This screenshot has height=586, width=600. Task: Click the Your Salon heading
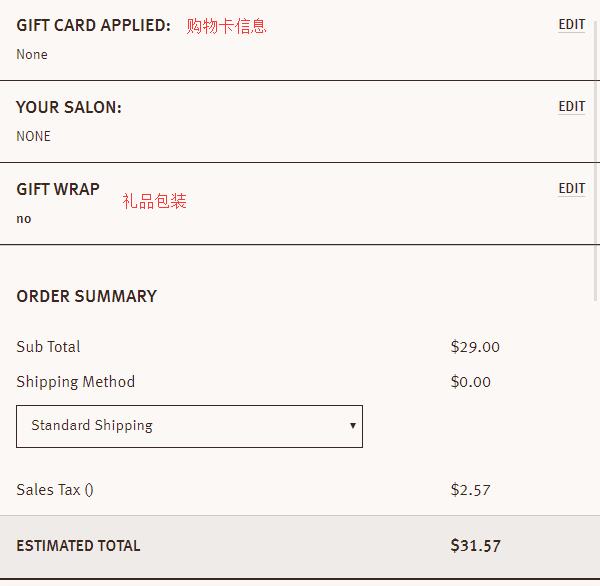click(x=69, y=107)
